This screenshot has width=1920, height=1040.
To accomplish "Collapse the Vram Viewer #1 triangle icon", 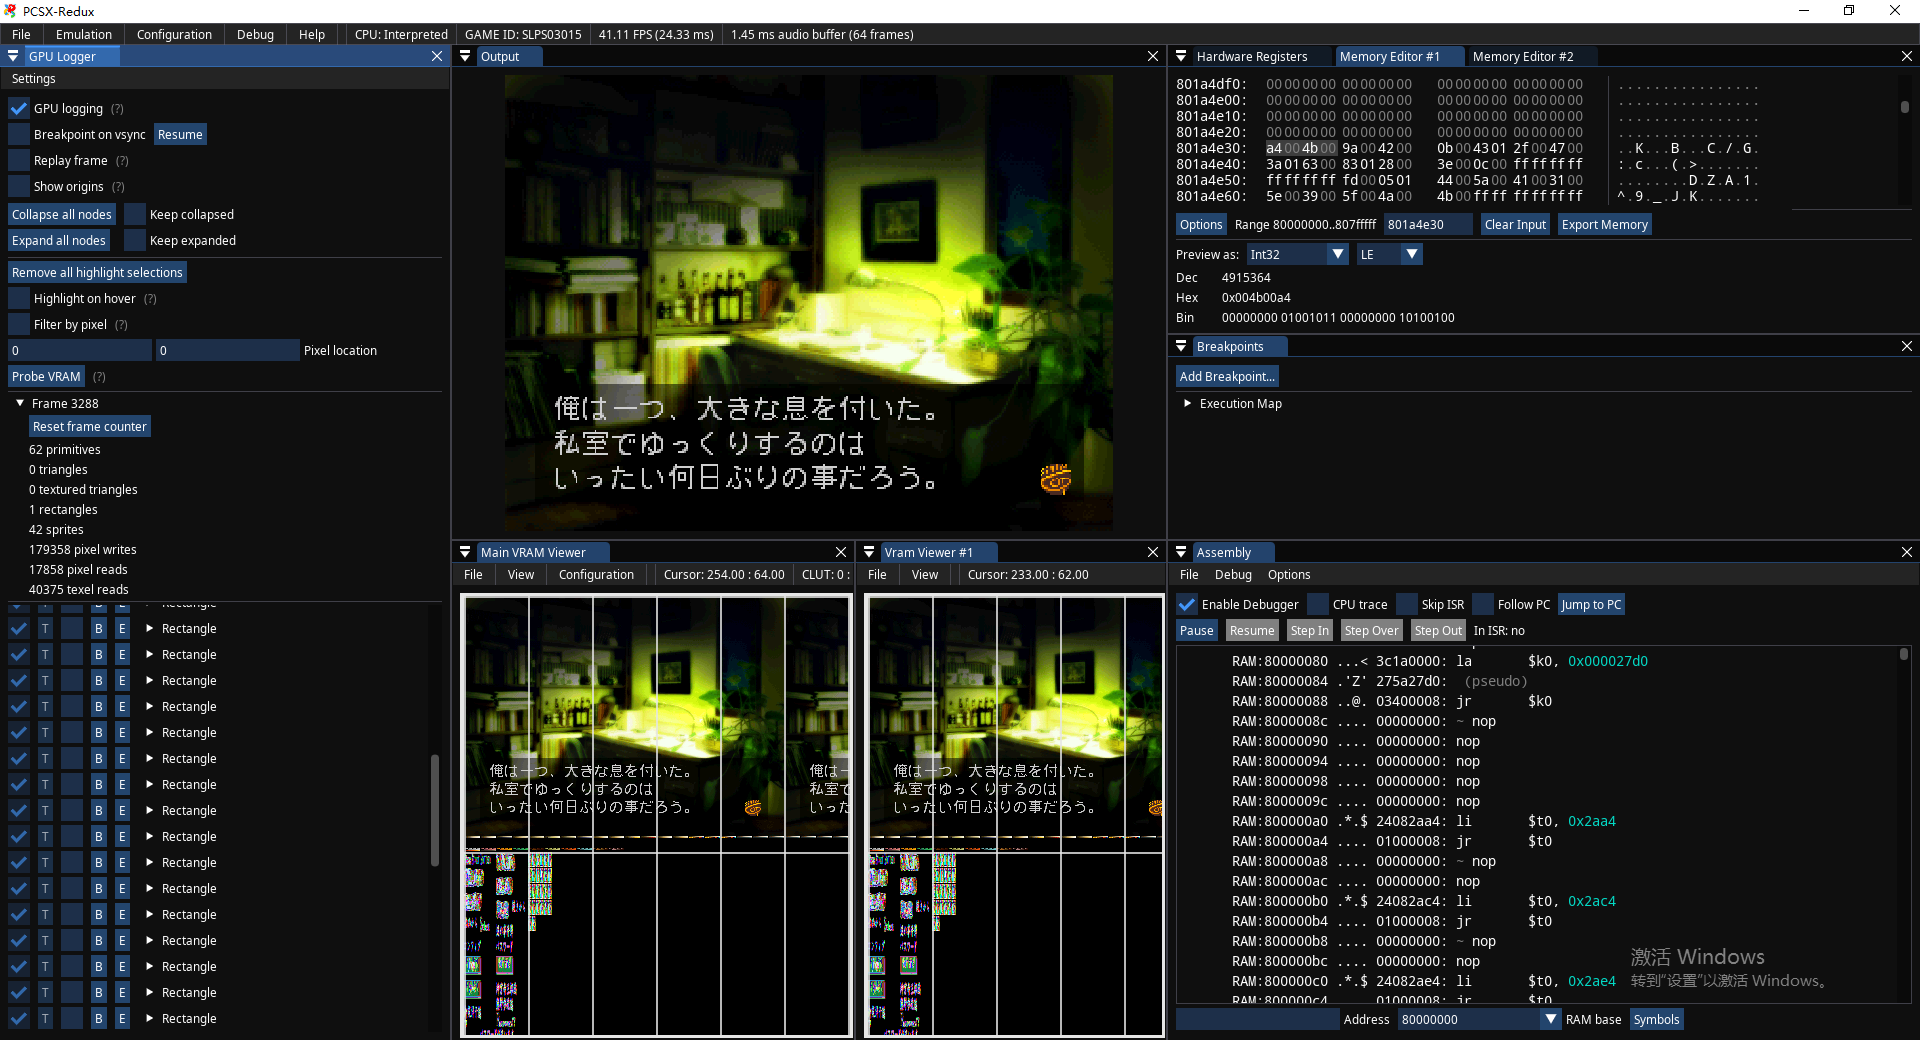I will point(869,553).
